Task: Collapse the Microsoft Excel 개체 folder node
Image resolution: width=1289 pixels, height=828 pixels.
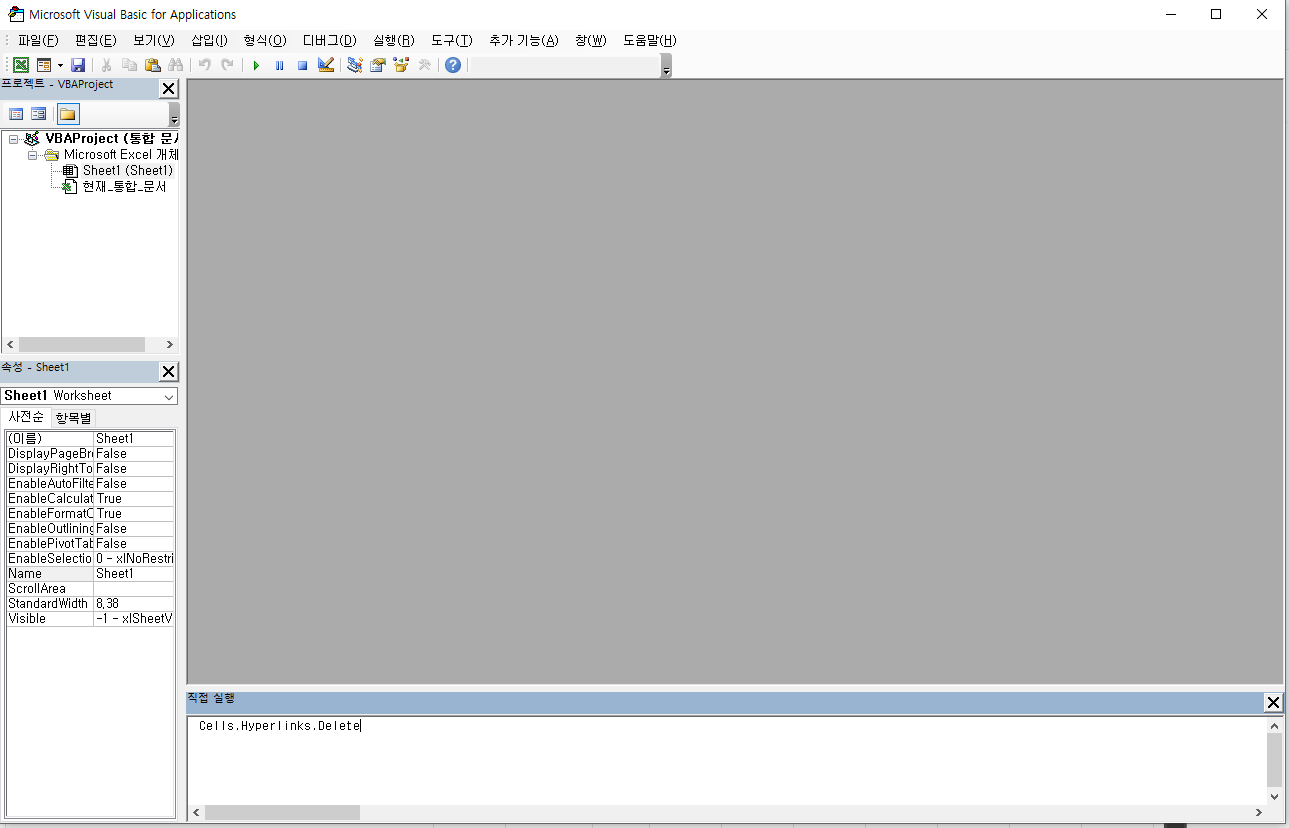Action: click(x=32, y=155)
